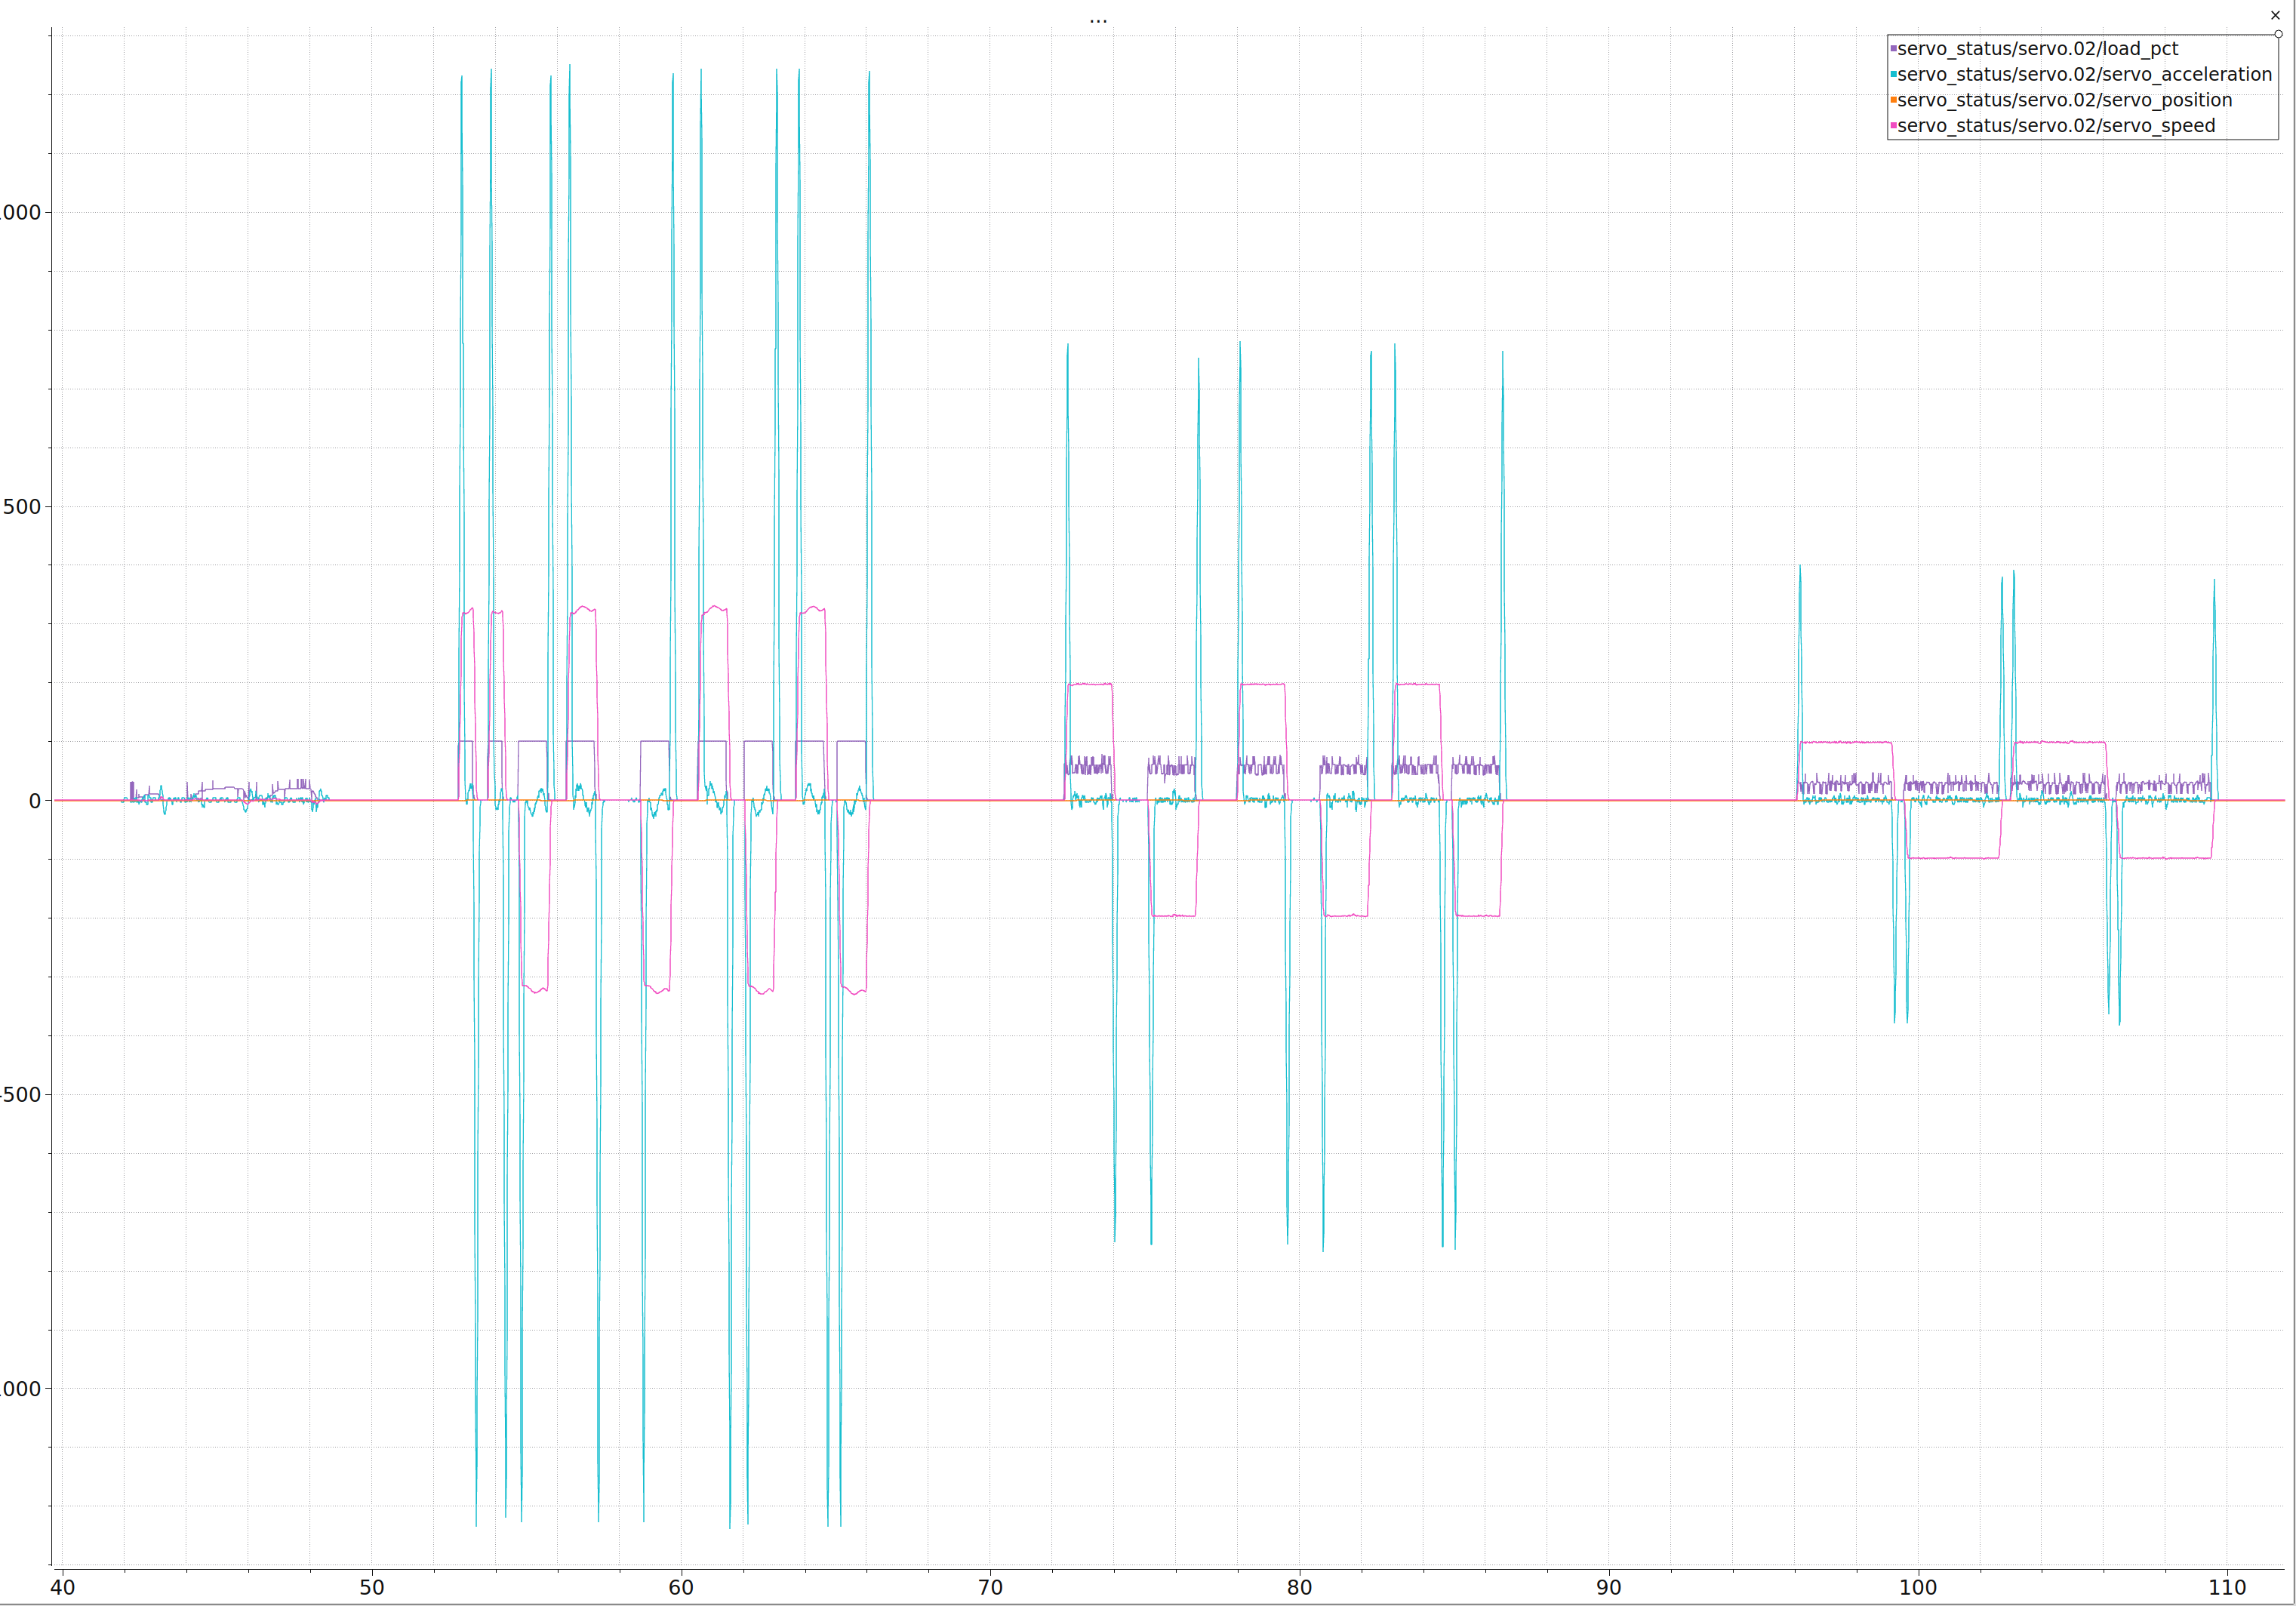Image resolution: width=2296 pixels, height=1606 pixels.
Task: Click the x-axis label 40
Action: 62,1588
